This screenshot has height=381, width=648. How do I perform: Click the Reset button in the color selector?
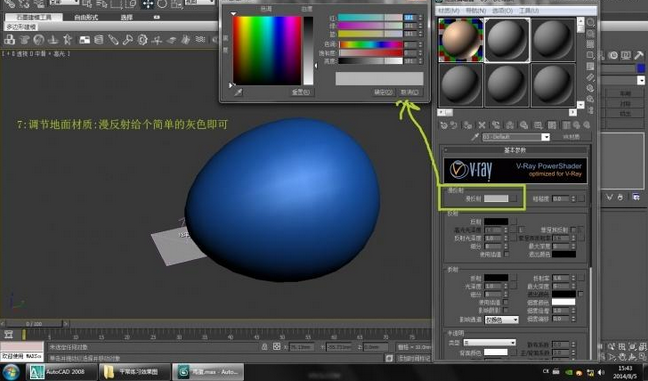[x=301, y=92]
